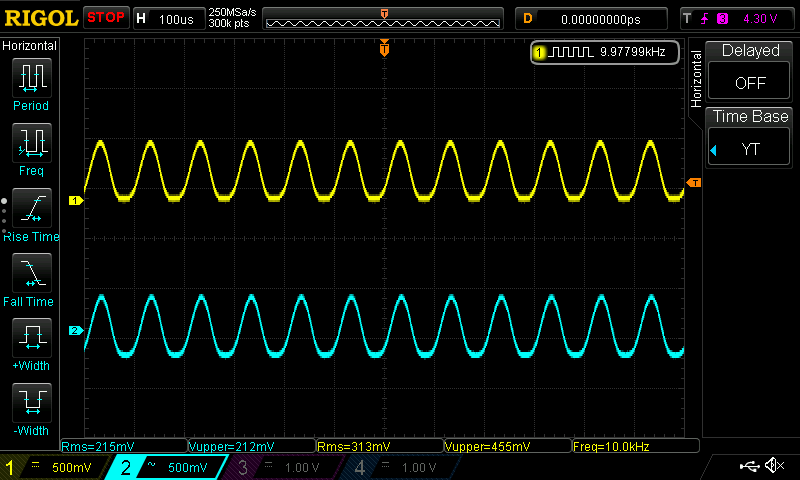The height and width of the screenshot is (480, 800).
Task: Select the Freq measurement icon
Action: [x=31, y=143]
